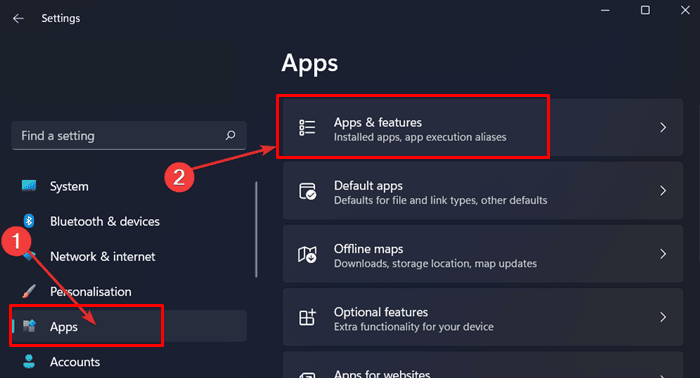Open Apps for websites title
This screenshot has height=378, width=700.
point(382,374)
